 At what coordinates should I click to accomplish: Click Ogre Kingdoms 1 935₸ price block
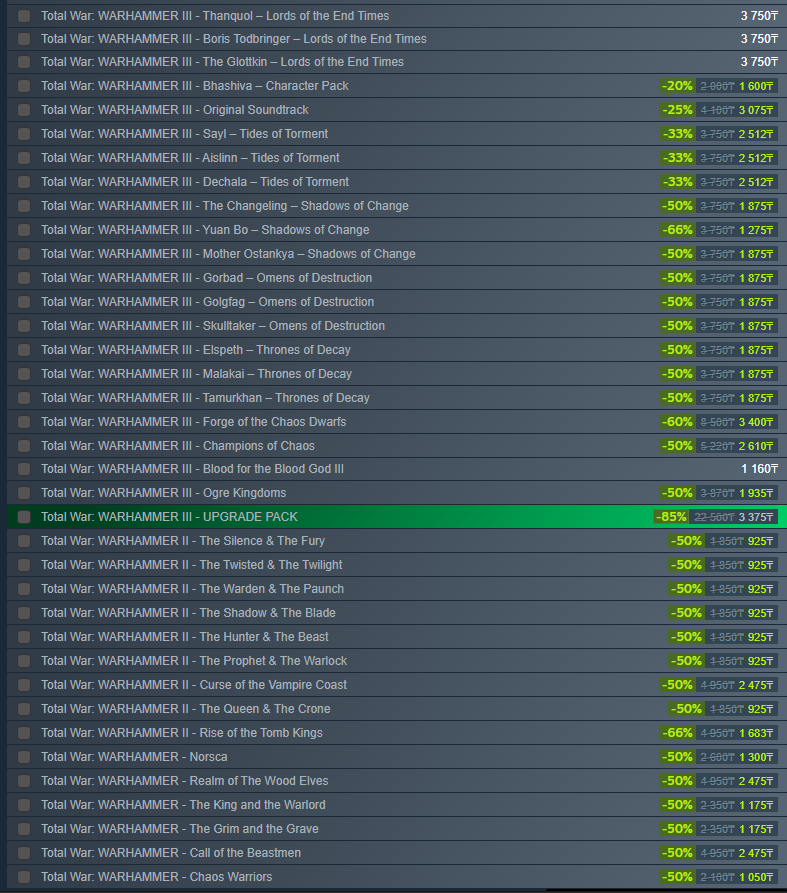(x=718, y=493)
